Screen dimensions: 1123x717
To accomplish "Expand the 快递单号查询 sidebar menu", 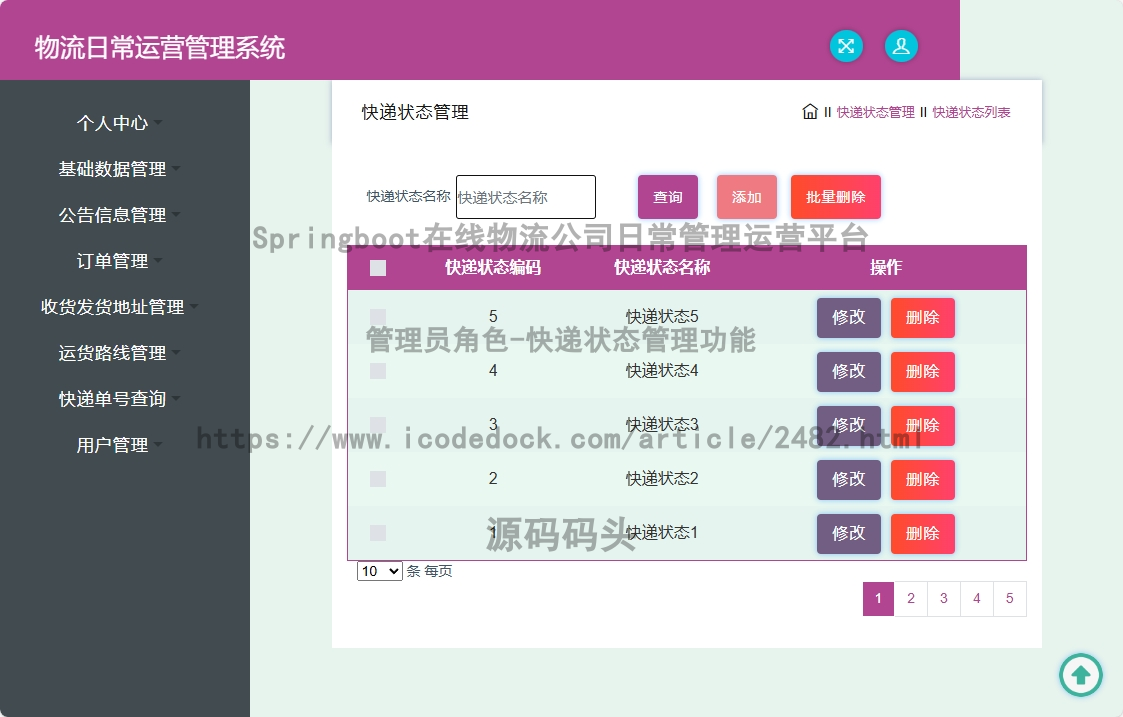I will pyautogui.click(x=119, y=399).
